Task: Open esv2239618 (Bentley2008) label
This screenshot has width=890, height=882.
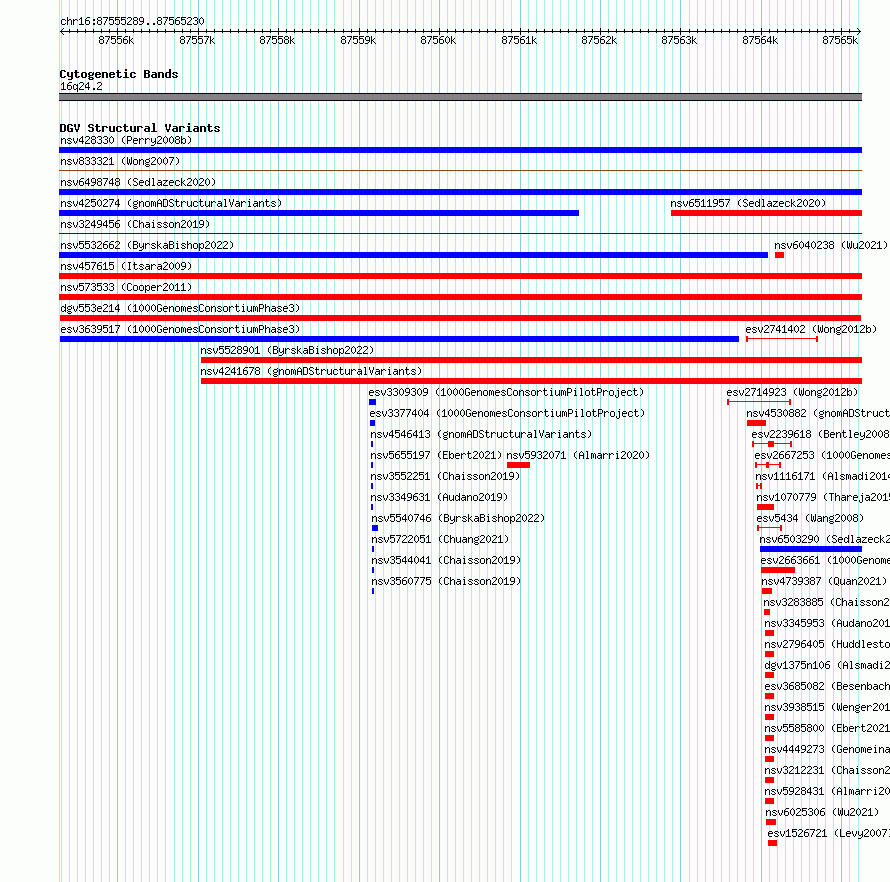Action: [821, 434]
